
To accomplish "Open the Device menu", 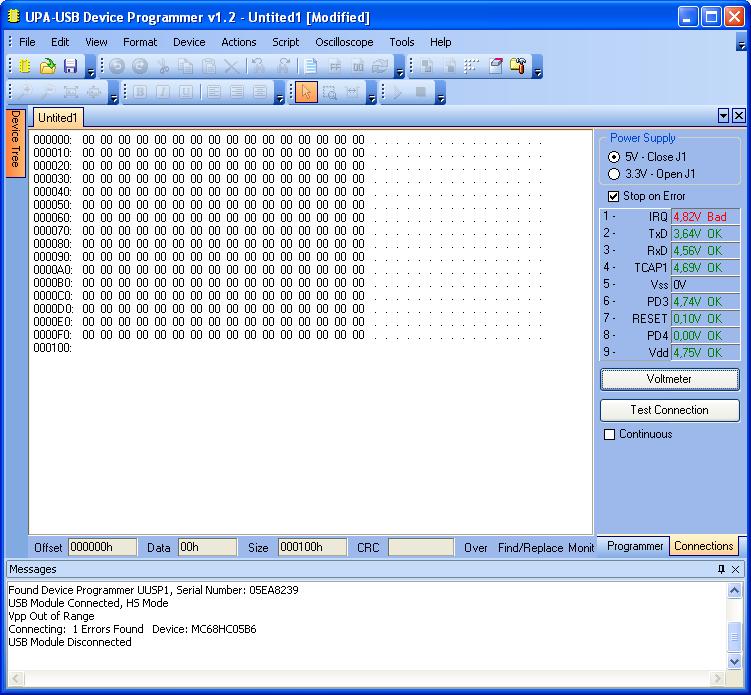I will click(189, 42).
